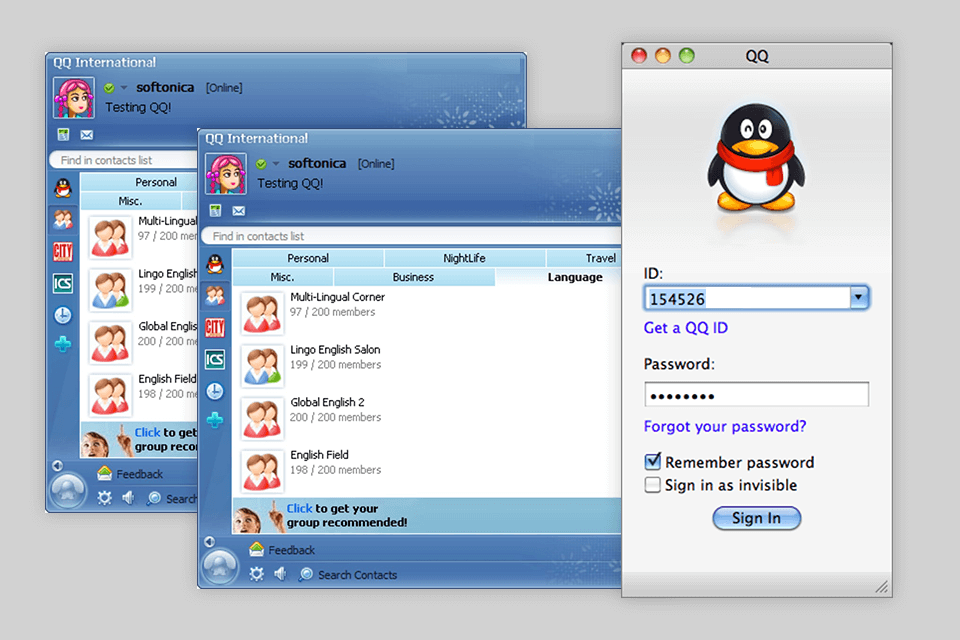Uncheck the Remember password checkbox
The width and height of the screenshot is (960, 640).
tap(653, 461)
